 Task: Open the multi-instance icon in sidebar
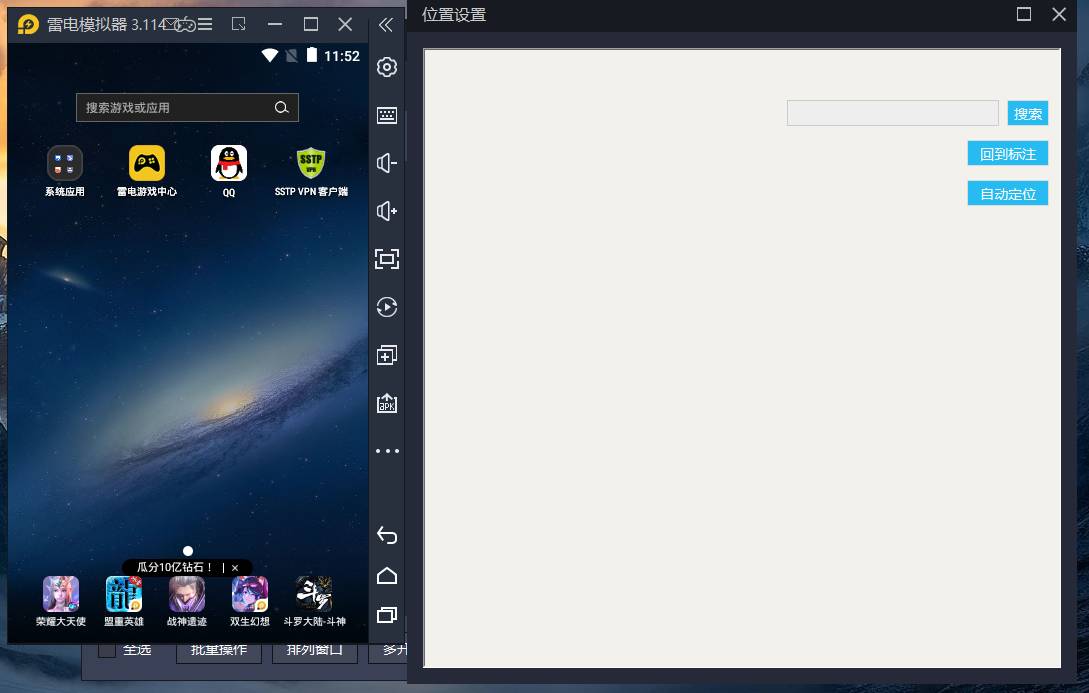[387, 355]
